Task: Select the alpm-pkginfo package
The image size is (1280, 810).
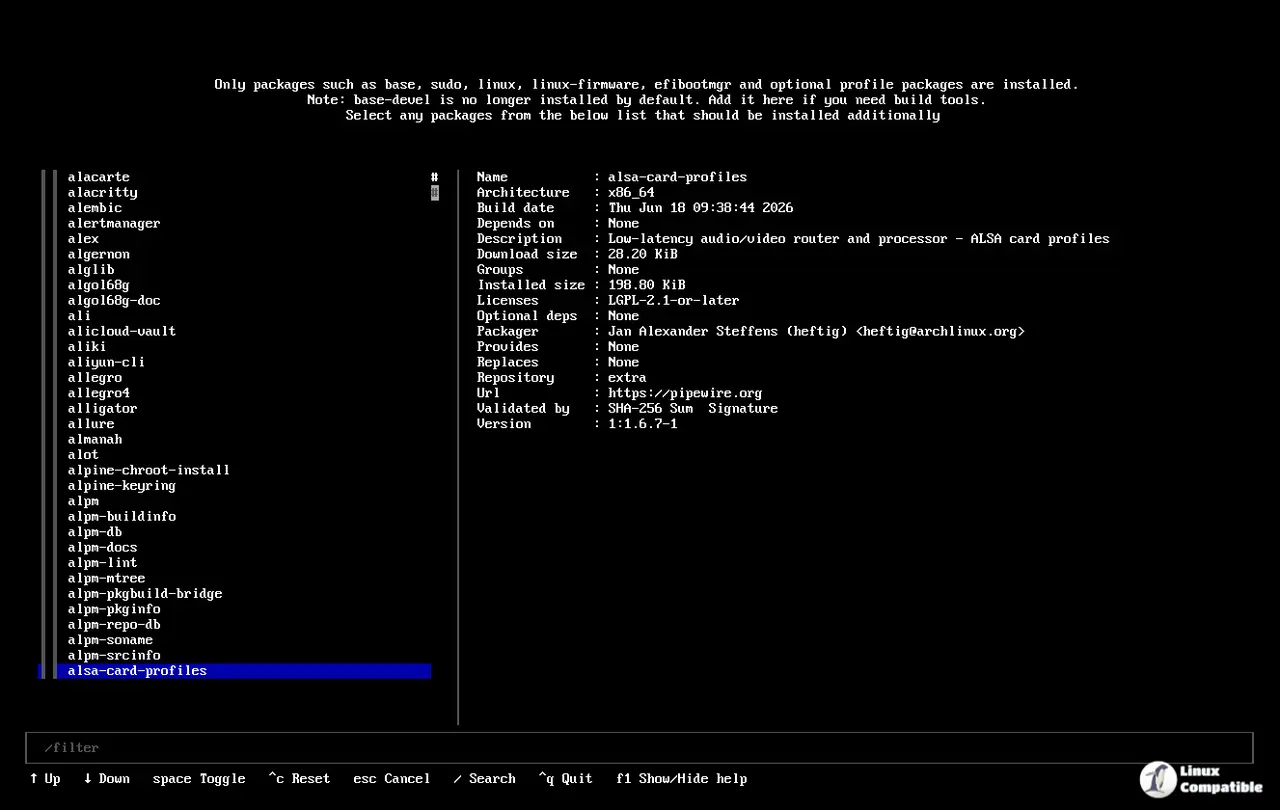Action: tap(114, 609)
